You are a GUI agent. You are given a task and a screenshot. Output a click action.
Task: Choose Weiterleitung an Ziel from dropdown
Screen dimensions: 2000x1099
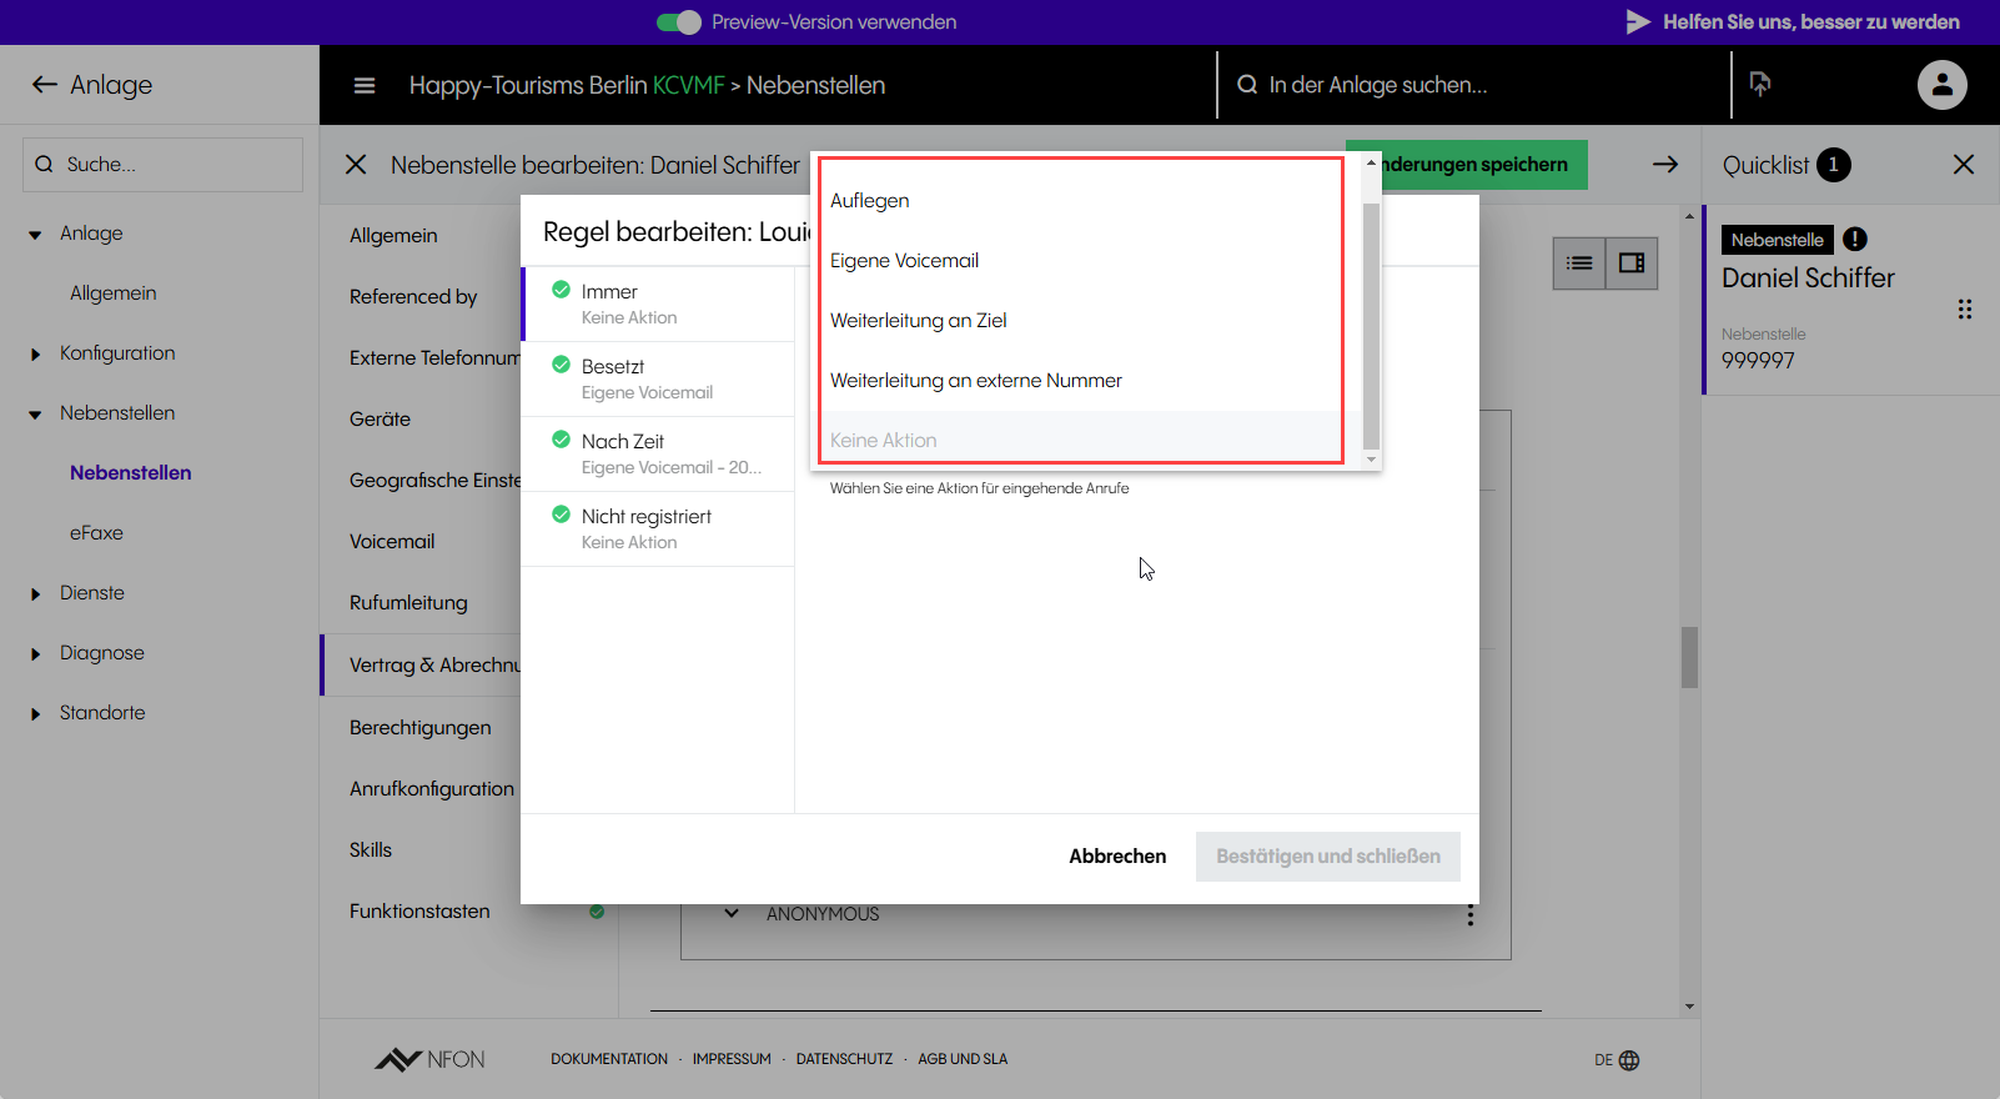918,321
